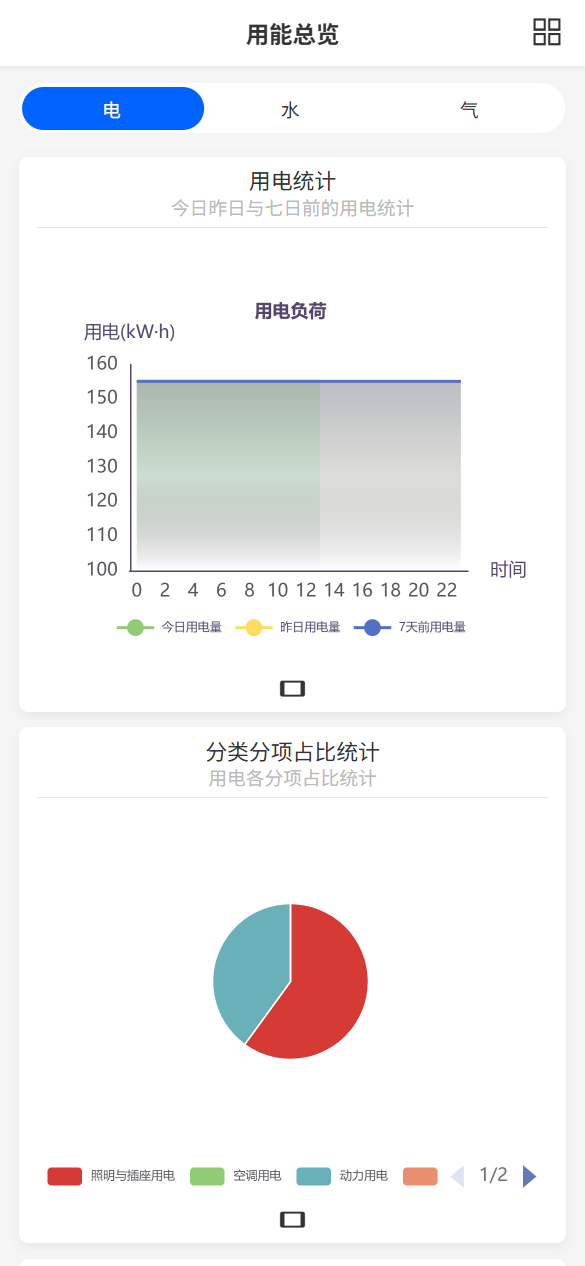Toggle 昨日用电量 legend series

click(x=287, y=627)
